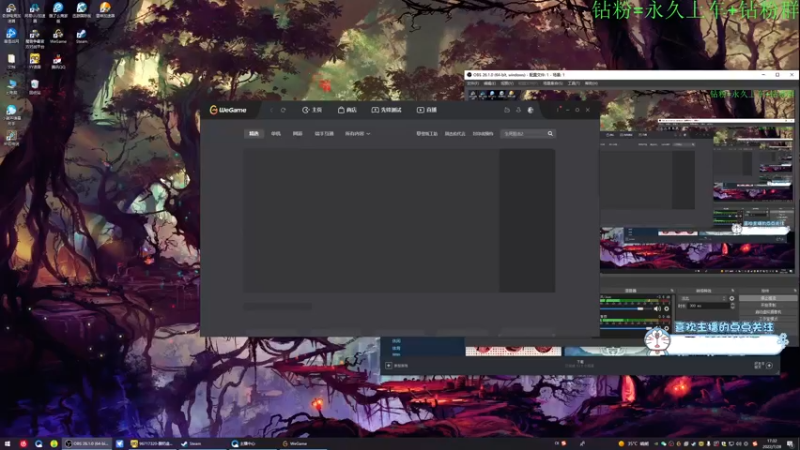Open the 帮助 Help menu in OBS
The image size is (800, 450).
tap(591, 84)
